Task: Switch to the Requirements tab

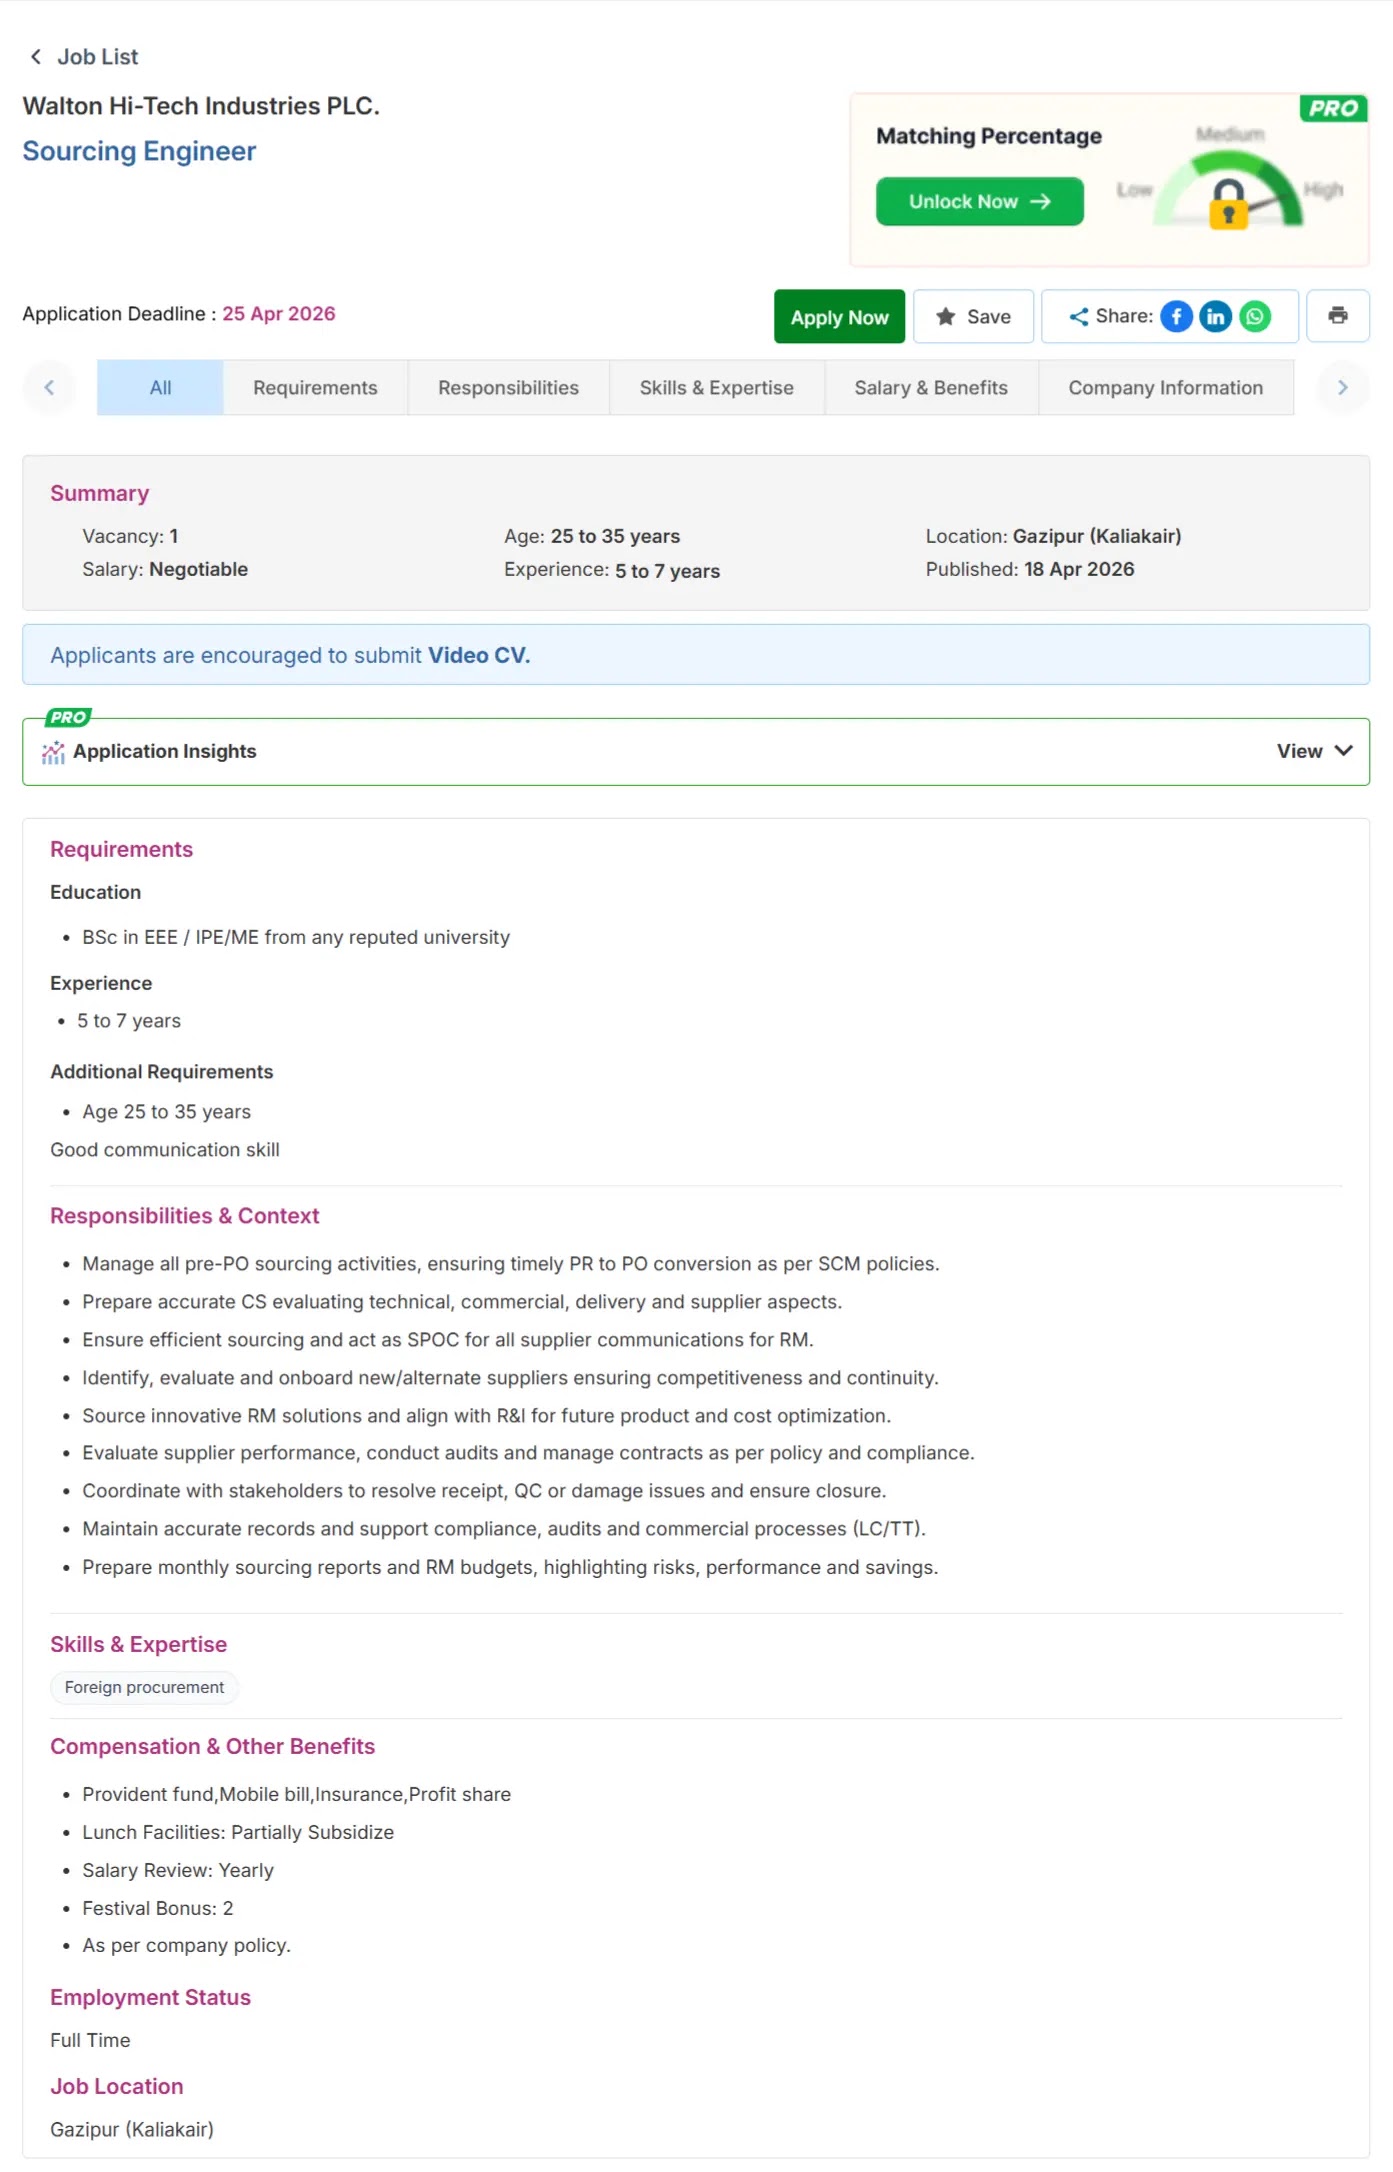Action: [315, 388]
